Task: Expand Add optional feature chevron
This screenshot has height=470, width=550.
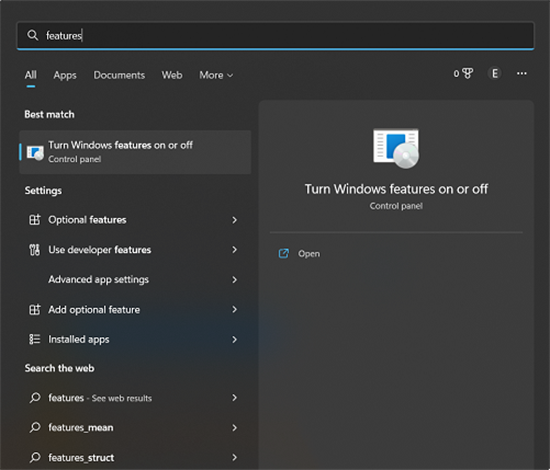Action: [x=234, y=310]
